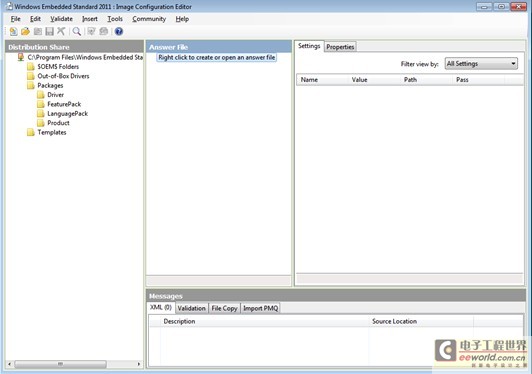
Task: Switch to the File Copy messages tab
Action: click(x=224, y=308)
